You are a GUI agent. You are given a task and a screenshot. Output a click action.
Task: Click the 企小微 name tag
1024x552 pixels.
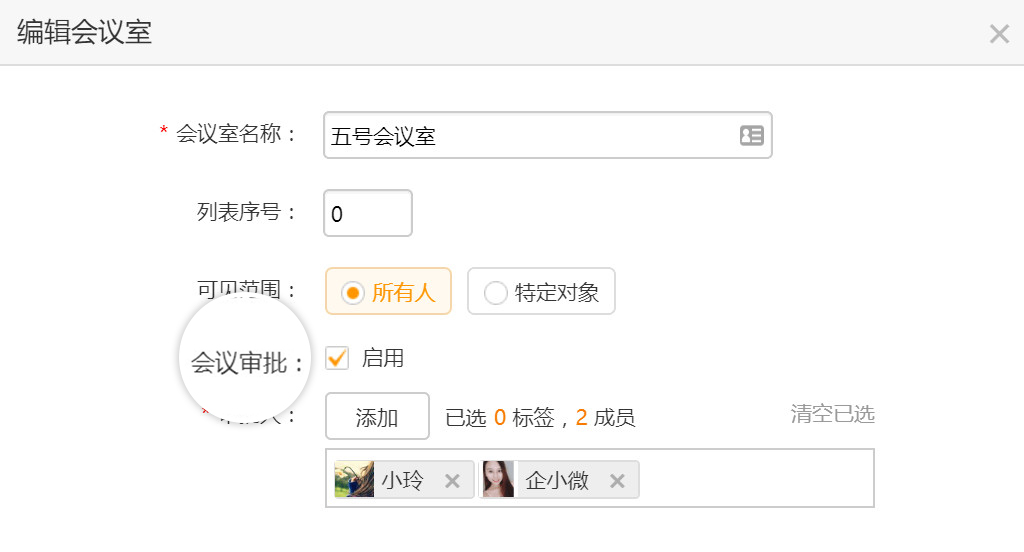coord(557,480)
